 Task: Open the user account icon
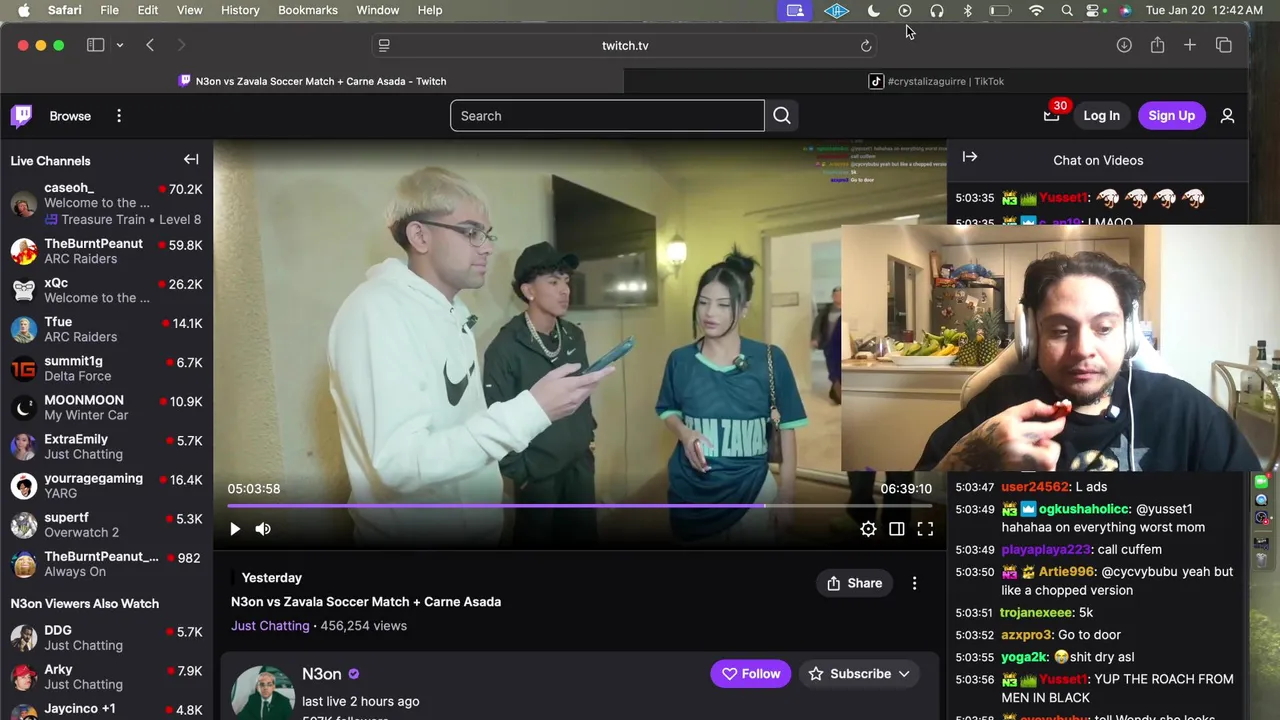click(1228, 116)
